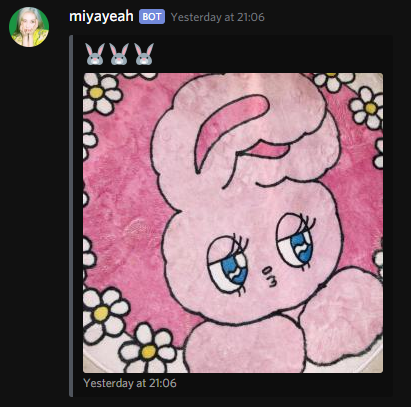The width and height of the screenshot is (411, 407).
Task: Click the last rabbit emoji
Action: 144,54
